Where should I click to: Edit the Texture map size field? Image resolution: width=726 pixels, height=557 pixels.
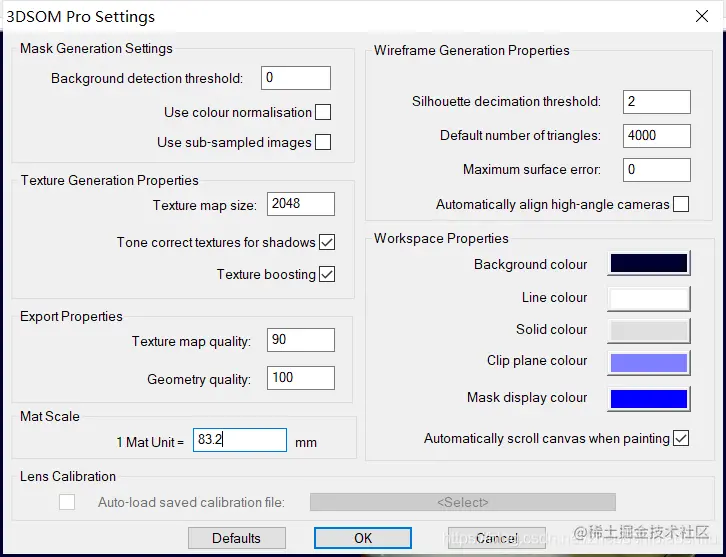(x=301, y=204)
